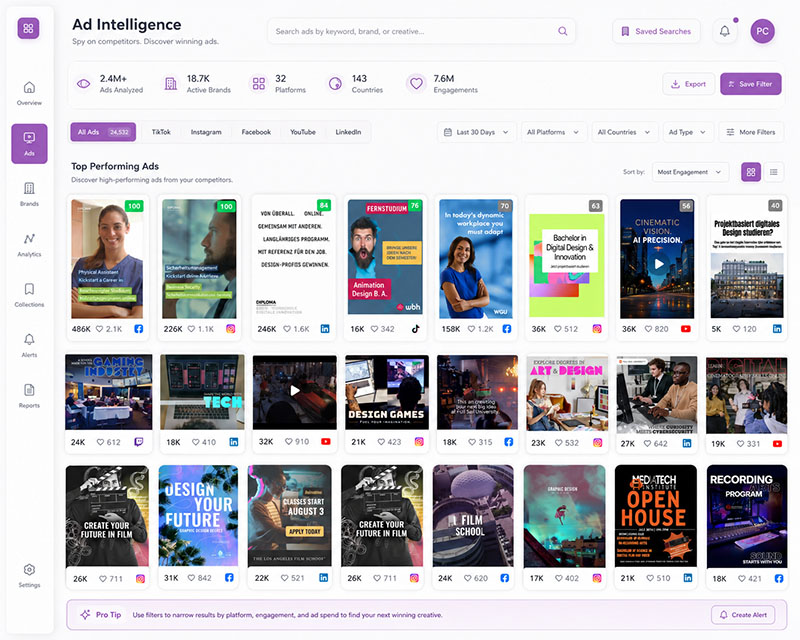Click the YouTube icon on the 32K ad

click(326, 441)
